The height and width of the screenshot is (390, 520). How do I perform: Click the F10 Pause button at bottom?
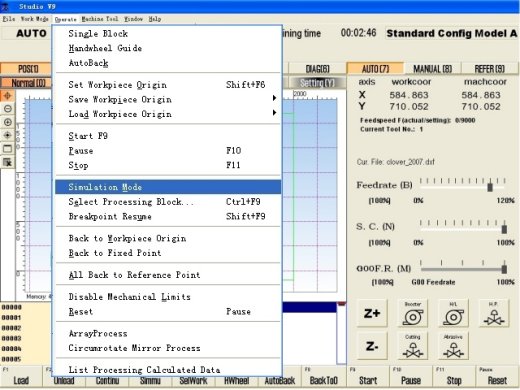pyautogui.click(x=411, y=378)
